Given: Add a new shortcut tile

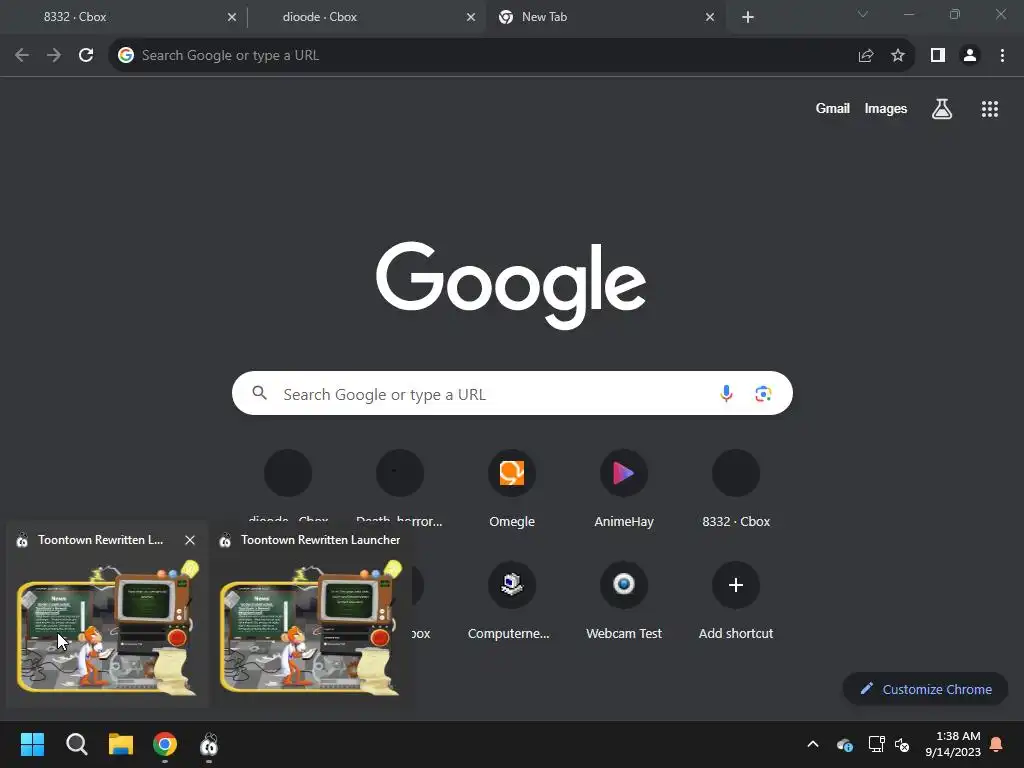Looking at the screenshot, I should [736, 601].
